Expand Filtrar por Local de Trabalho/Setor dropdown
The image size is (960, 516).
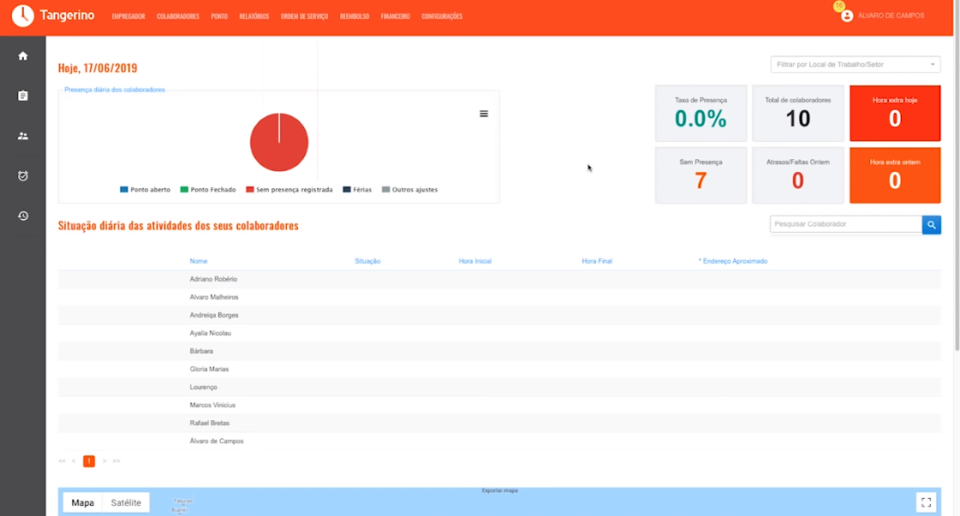tap(855, 64)
